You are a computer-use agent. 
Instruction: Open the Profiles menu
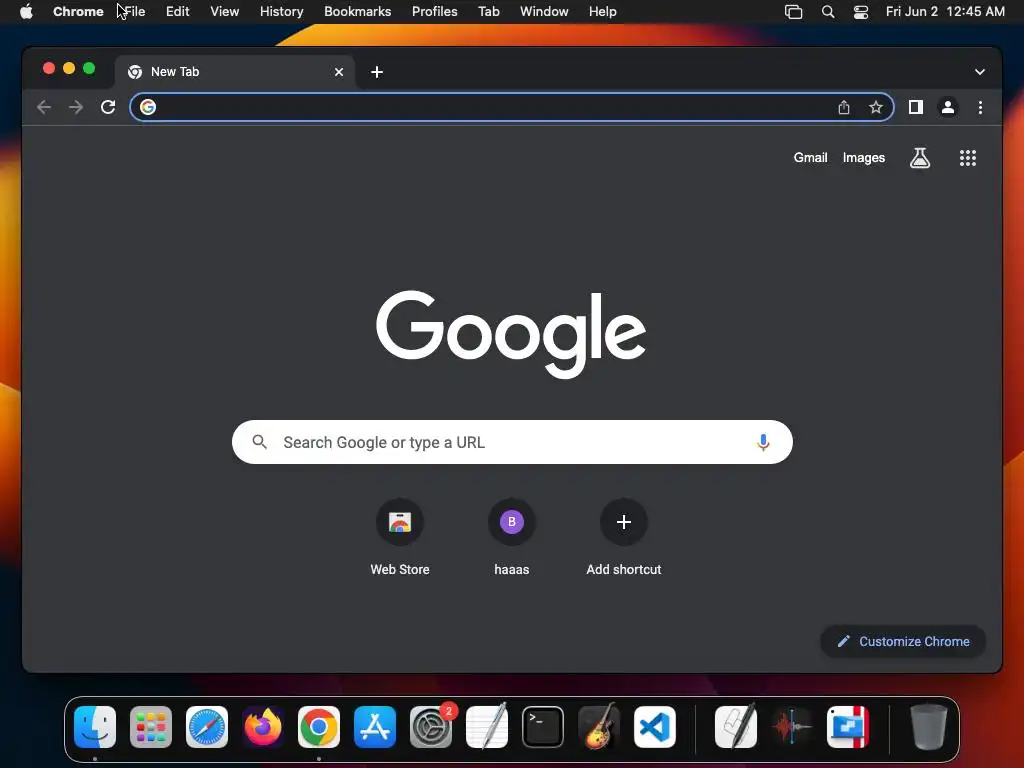point(434,11)
